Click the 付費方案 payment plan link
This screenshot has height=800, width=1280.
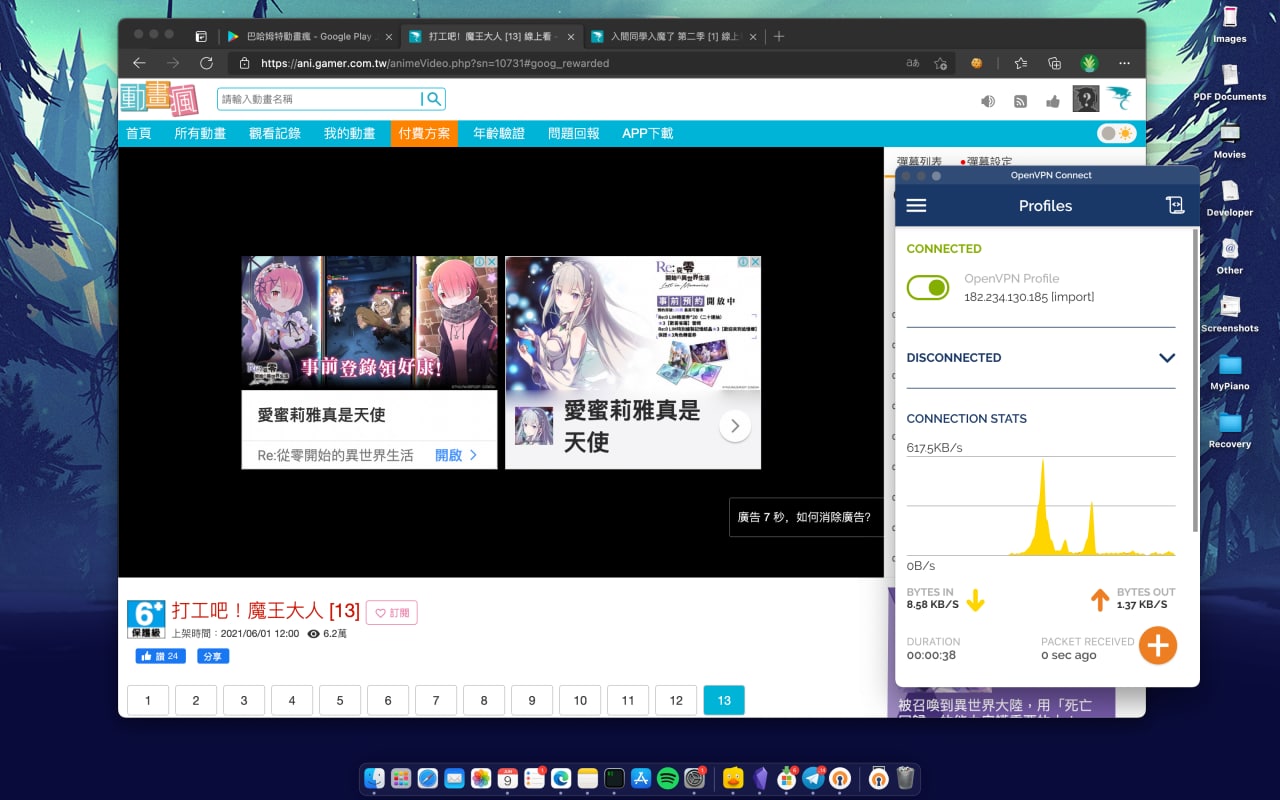pyautogui.click(x=424, y=133)
